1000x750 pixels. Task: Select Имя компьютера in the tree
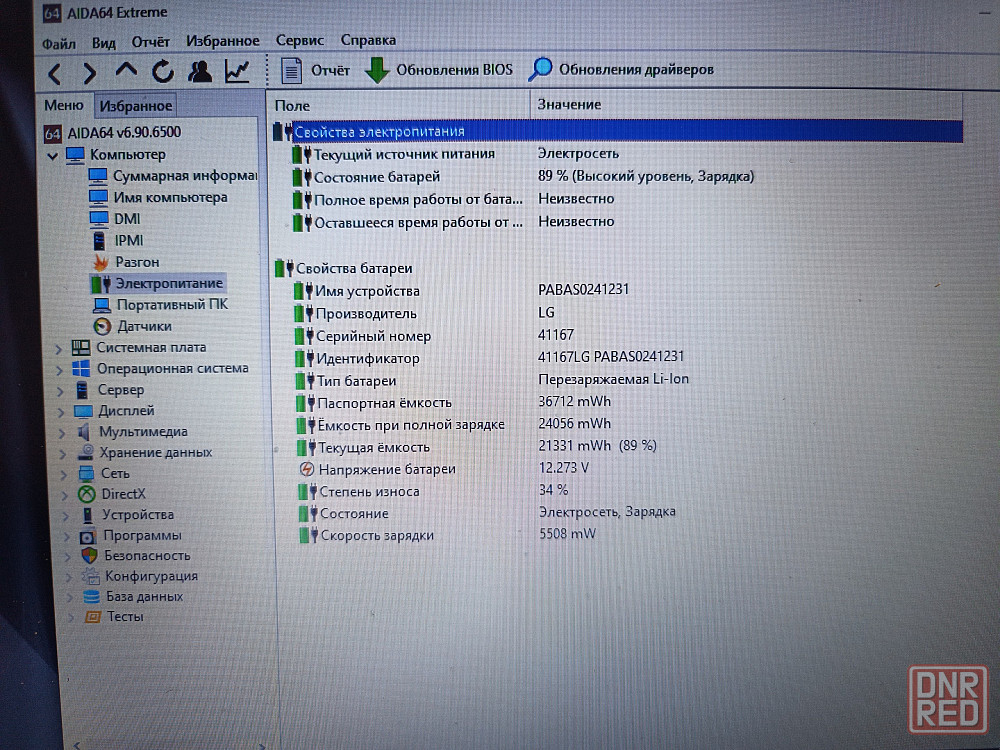pos(170,198)
